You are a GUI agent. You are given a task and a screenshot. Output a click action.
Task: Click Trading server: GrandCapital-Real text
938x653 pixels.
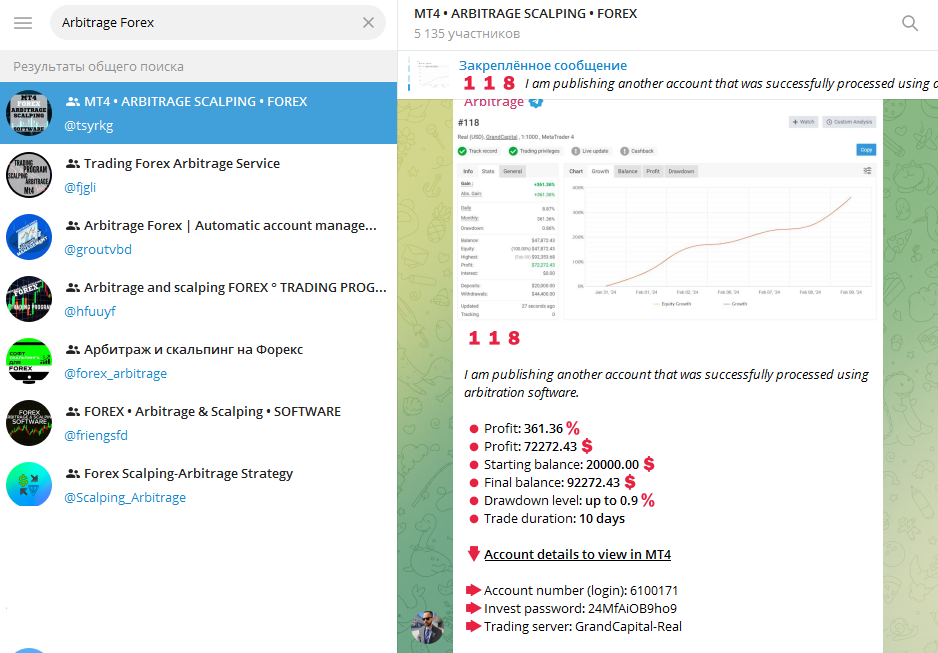[x=583, y=627]
